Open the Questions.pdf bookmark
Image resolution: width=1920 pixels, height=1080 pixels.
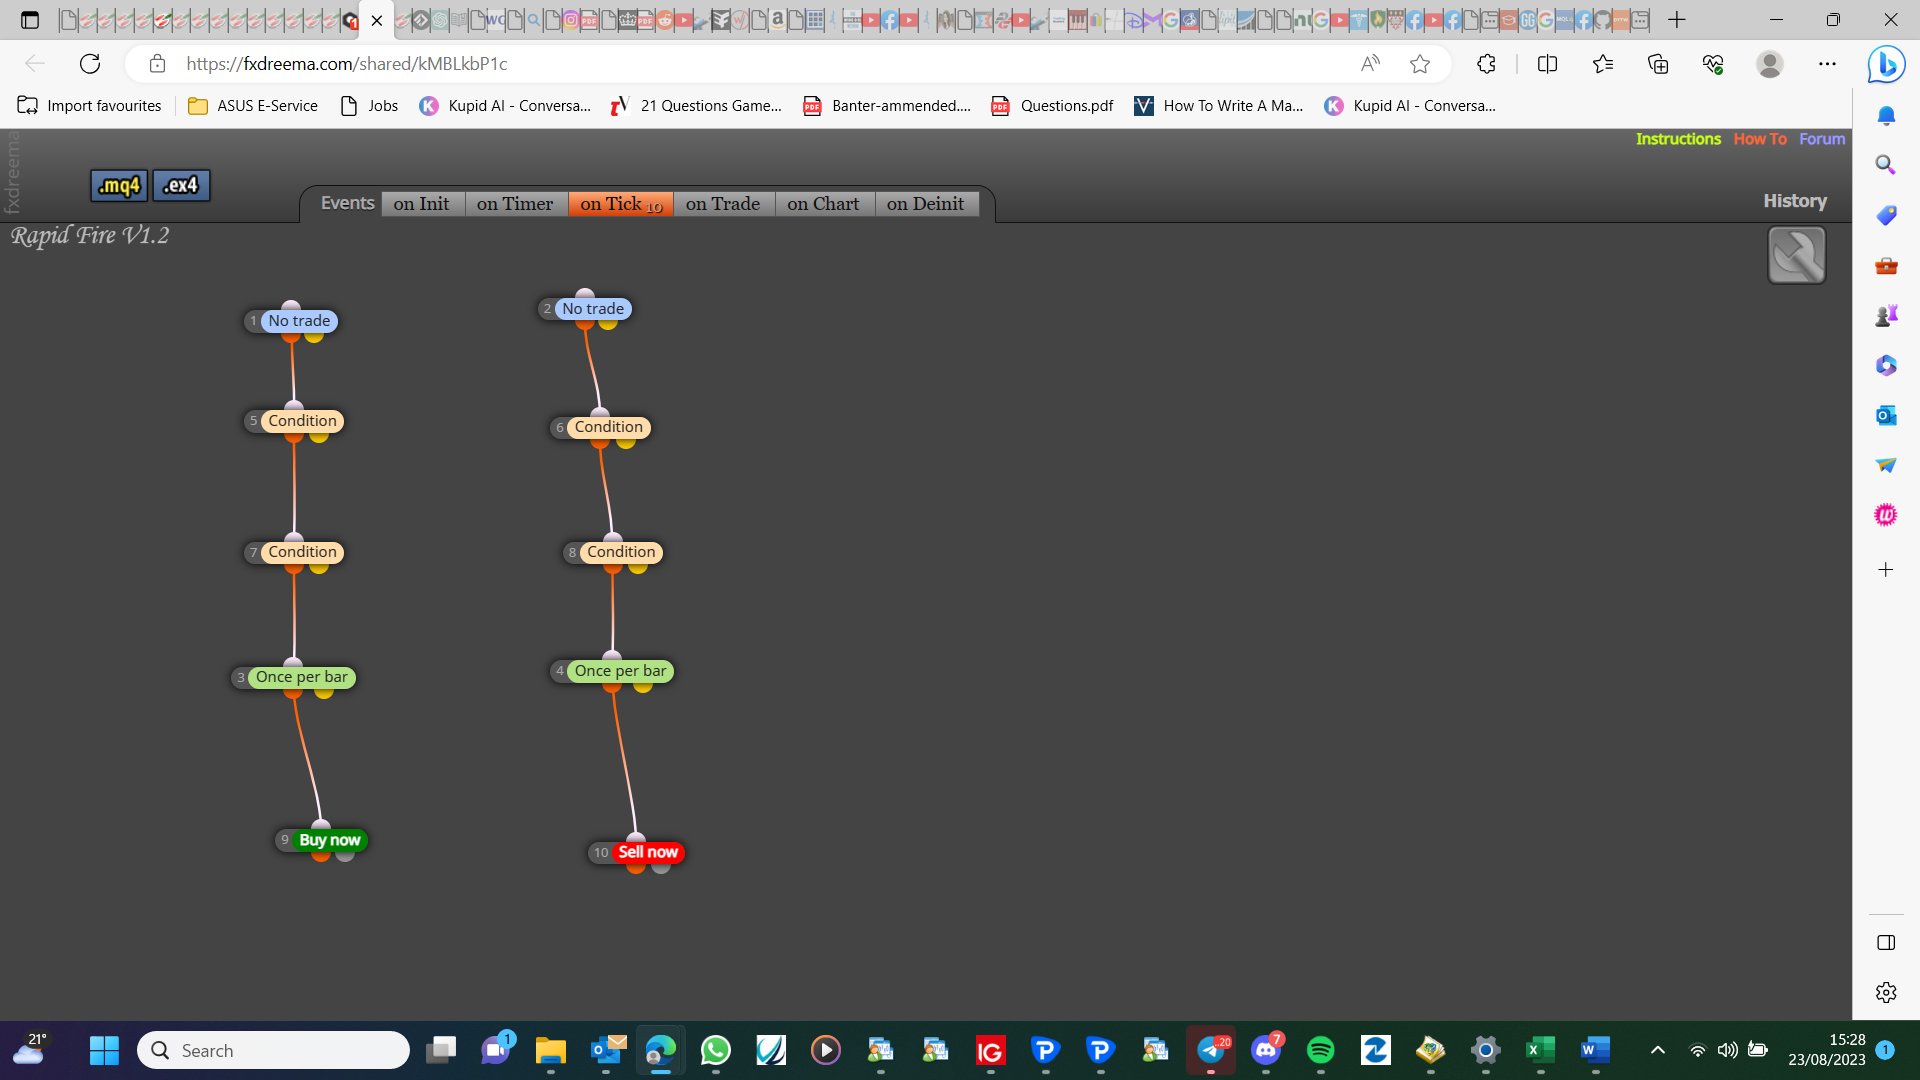pyautogui.click(x=1052, y=106)
